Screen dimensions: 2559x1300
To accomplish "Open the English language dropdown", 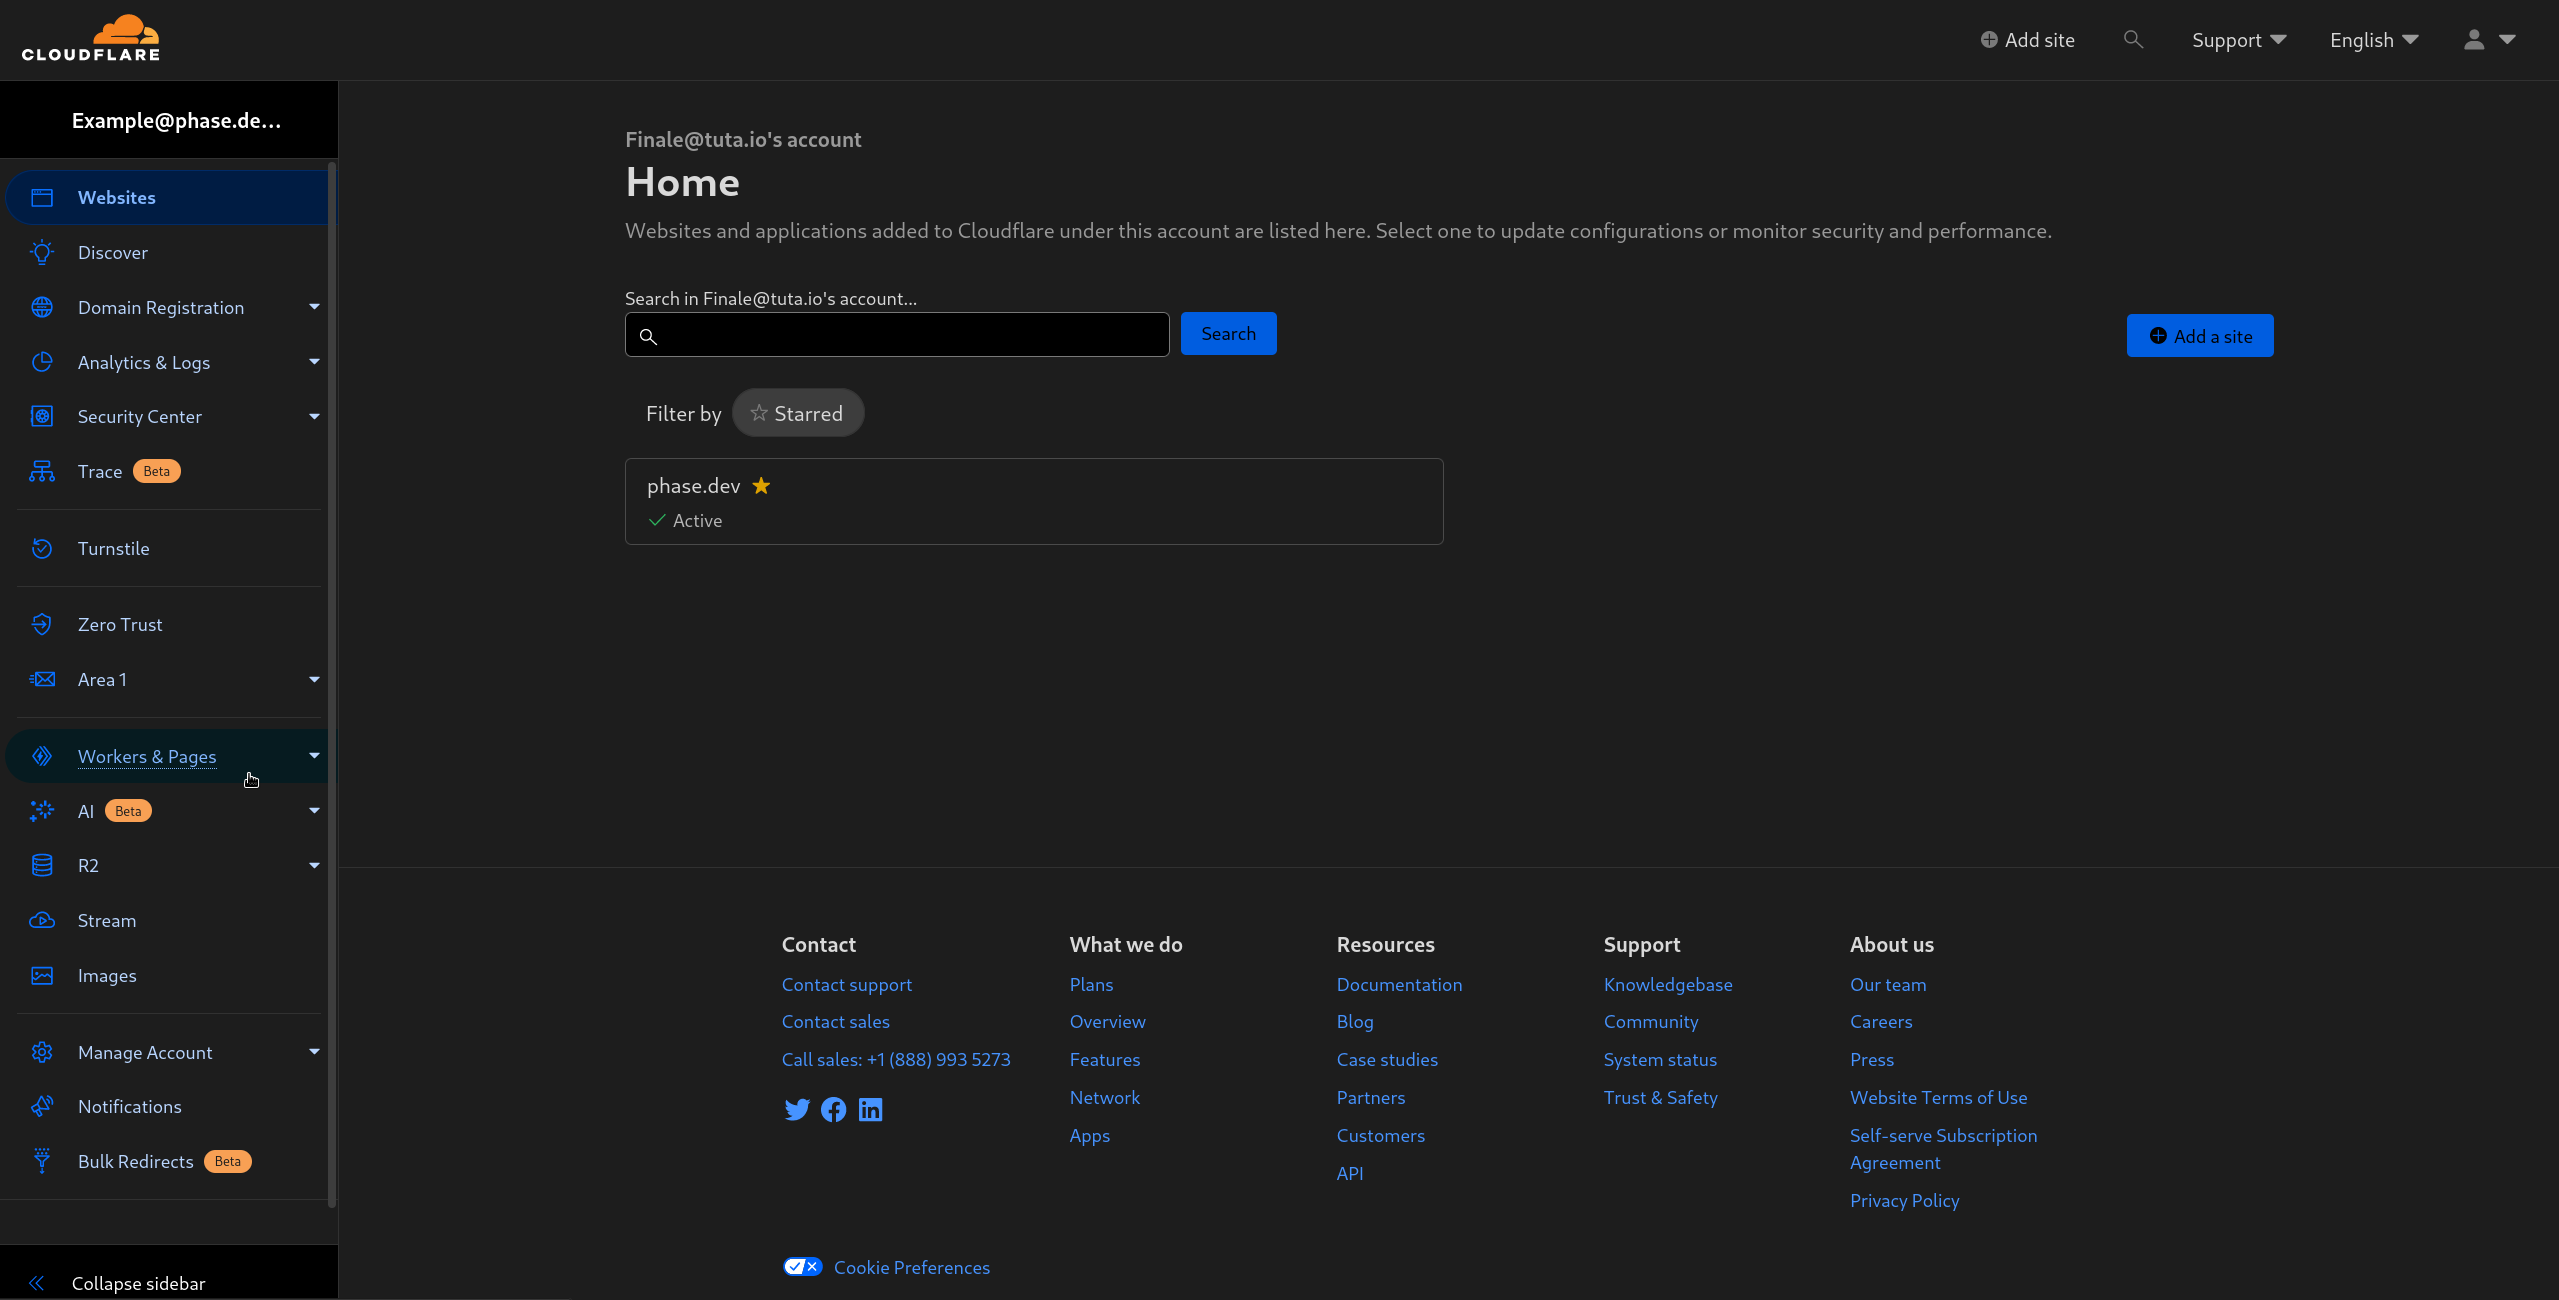I will pyautogui.click(x=2372, y=40).
